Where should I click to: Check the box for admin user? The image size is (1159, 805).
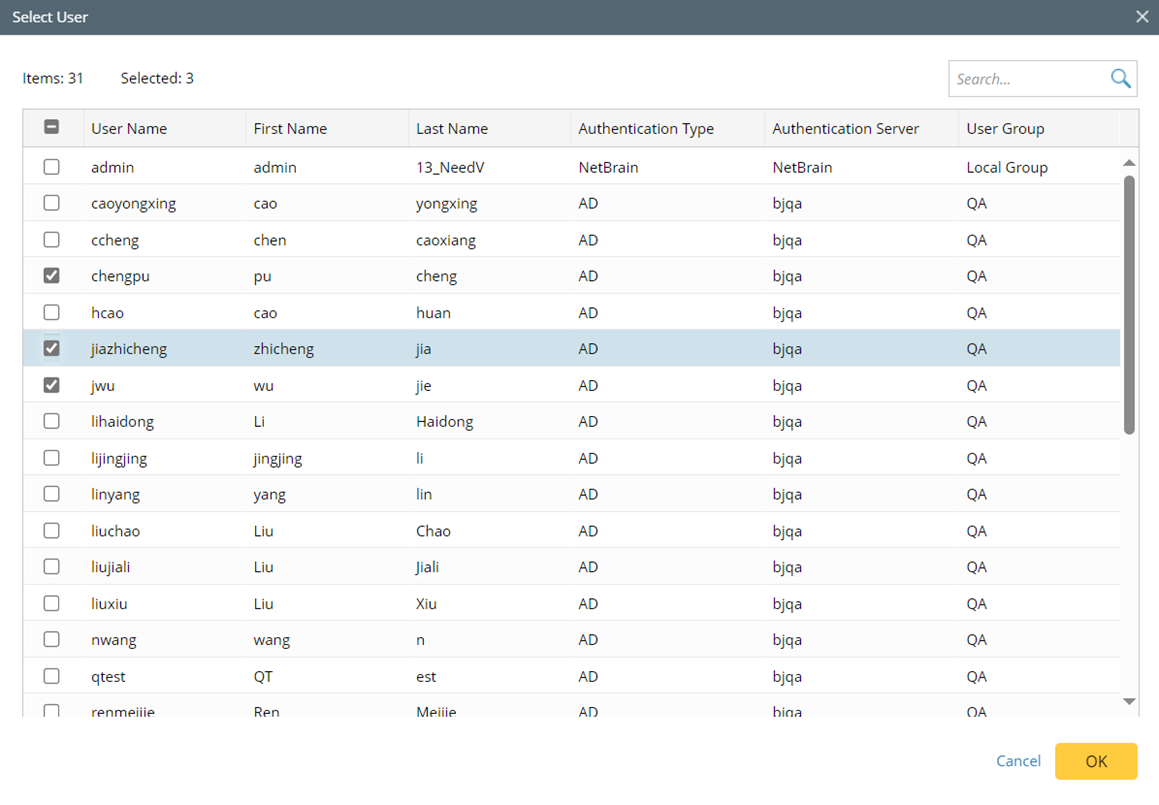click(51, 167)
